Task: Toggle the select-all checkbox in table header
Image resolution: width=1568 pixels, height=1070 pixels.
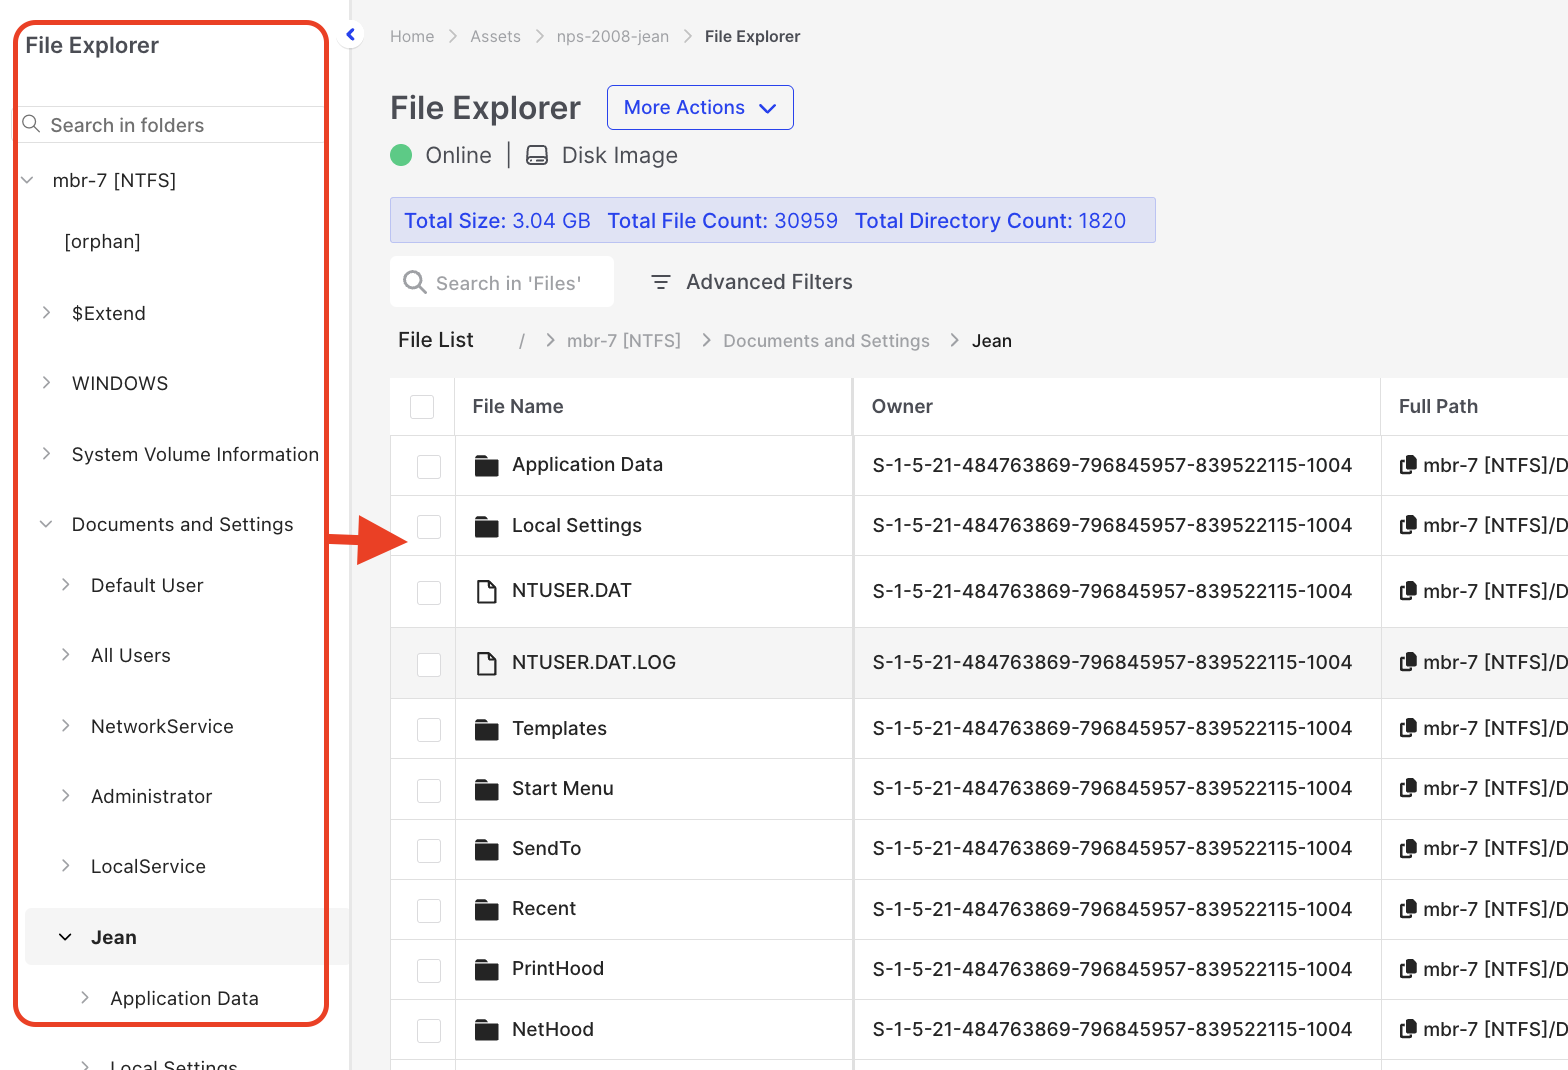Action: (422, 407)
